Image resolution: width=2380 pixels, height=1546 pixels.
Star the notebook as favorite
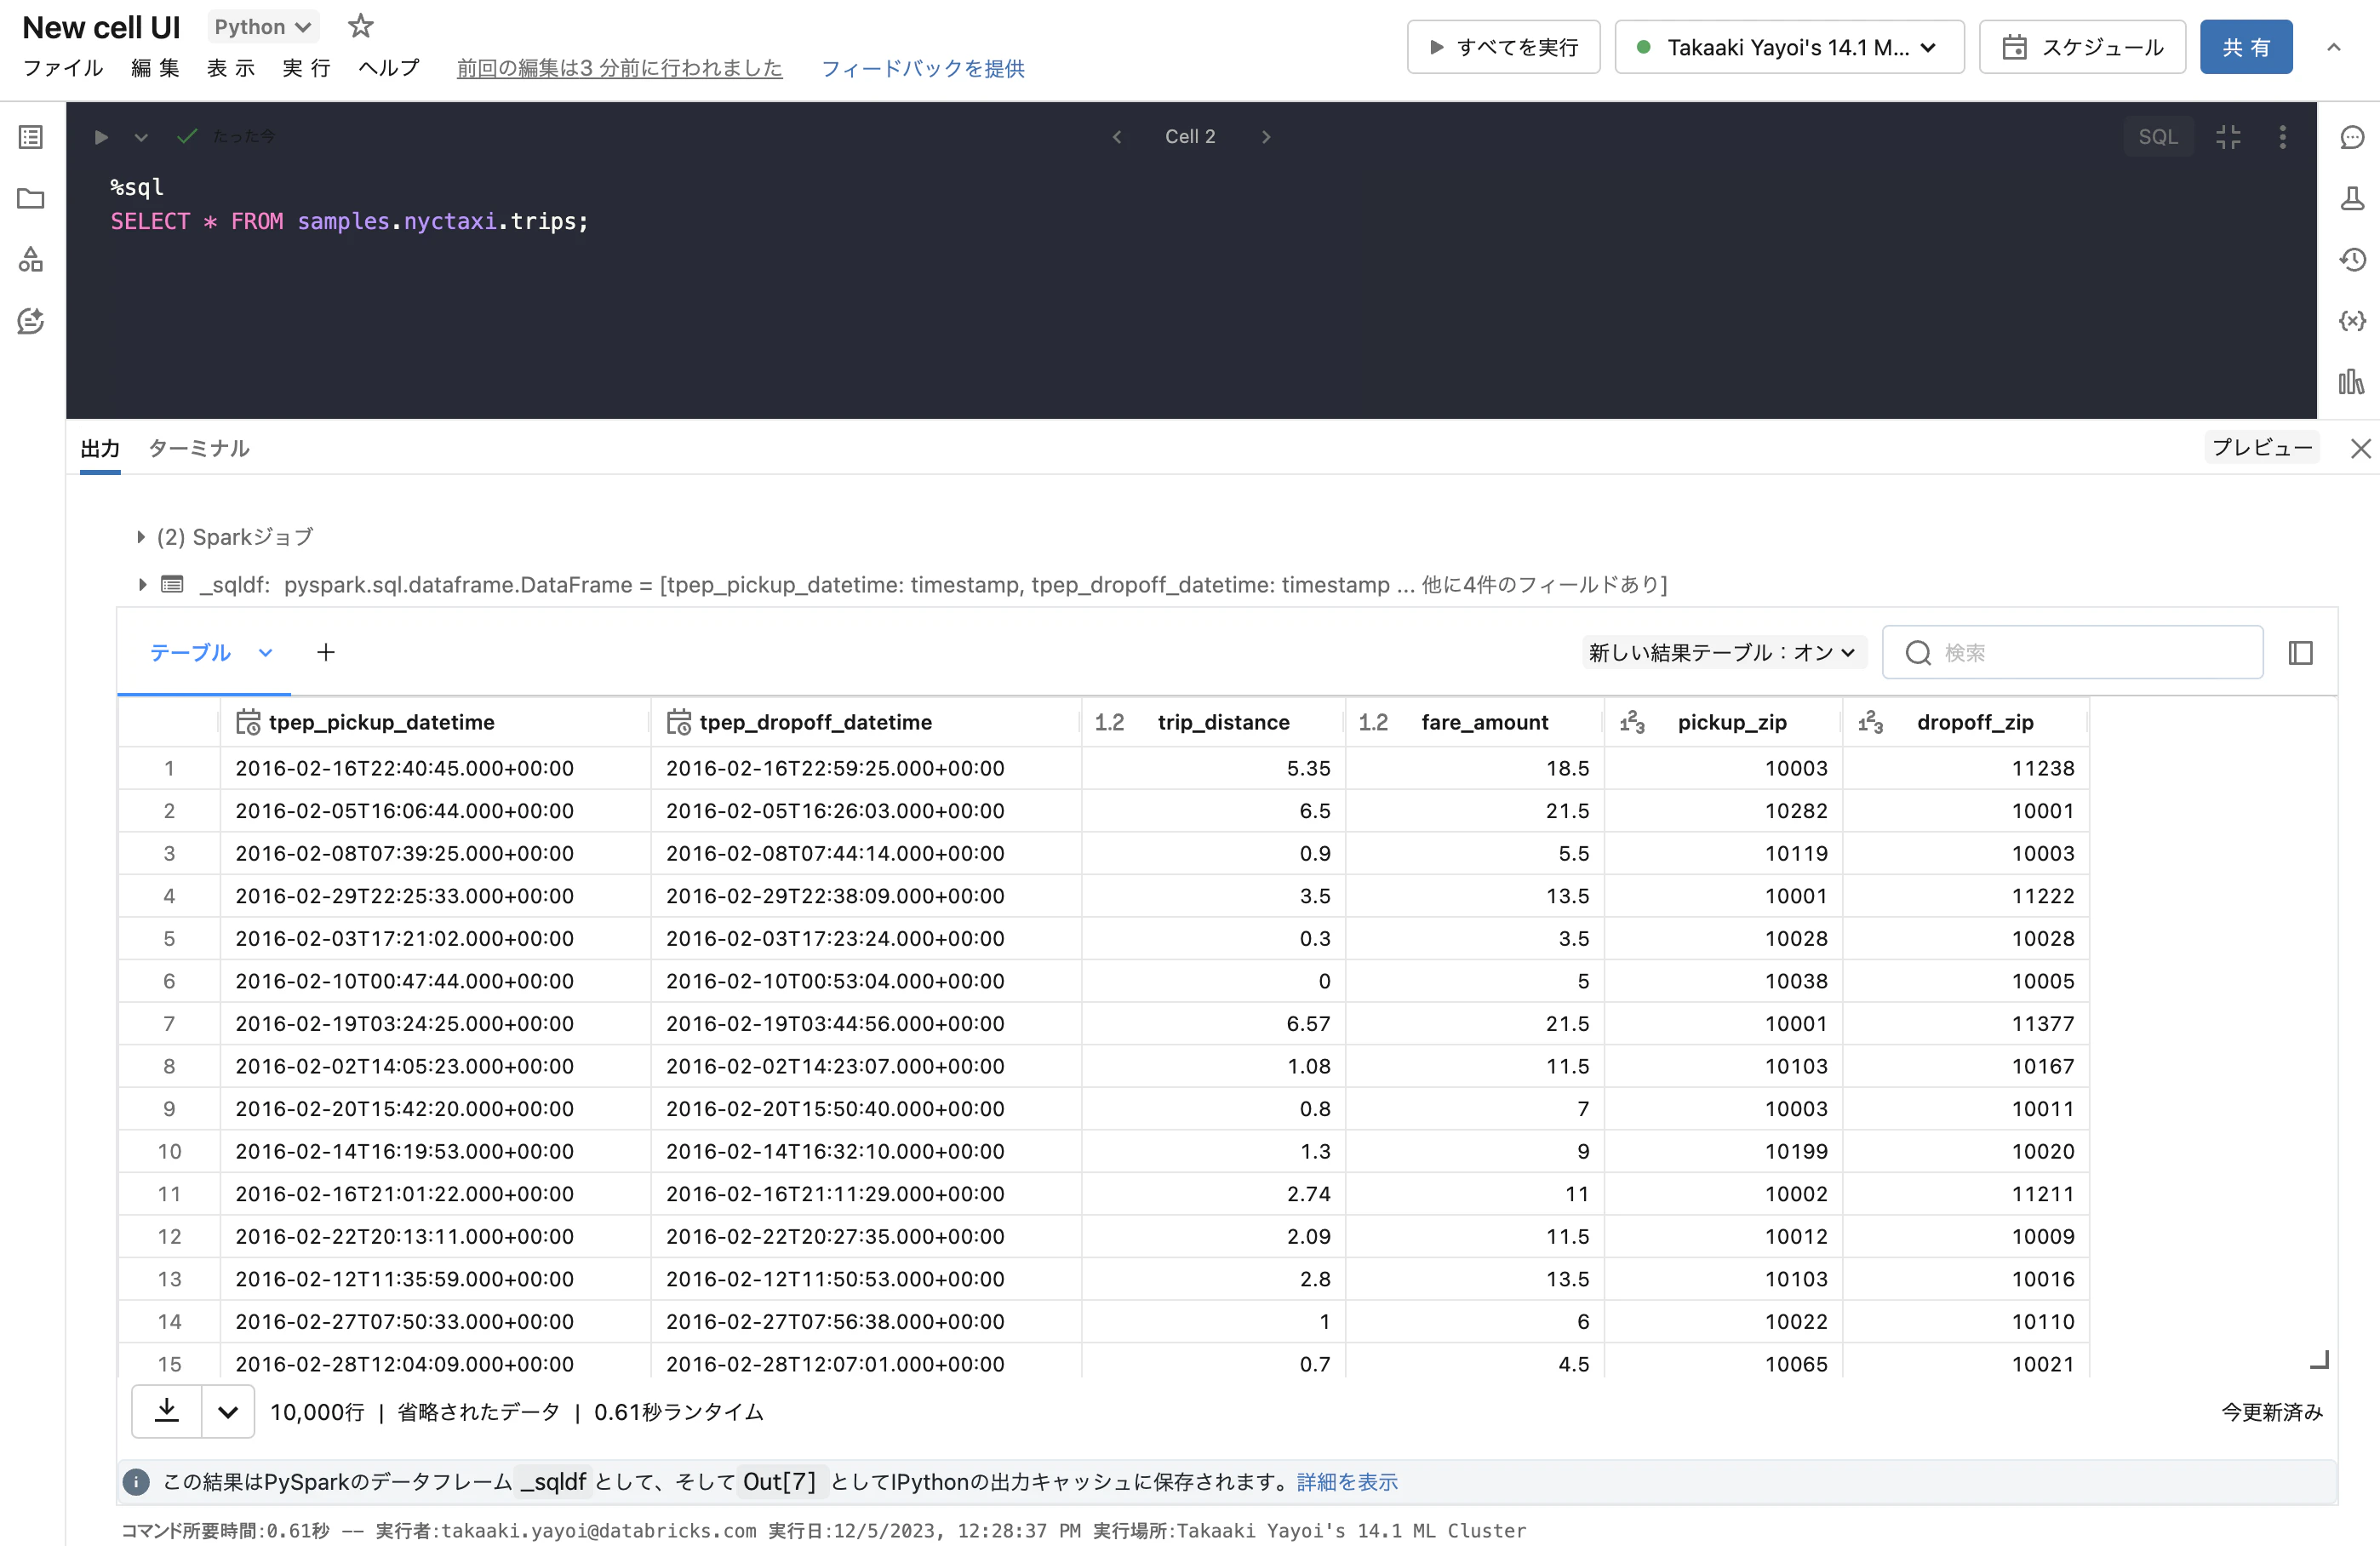(360, 26)
